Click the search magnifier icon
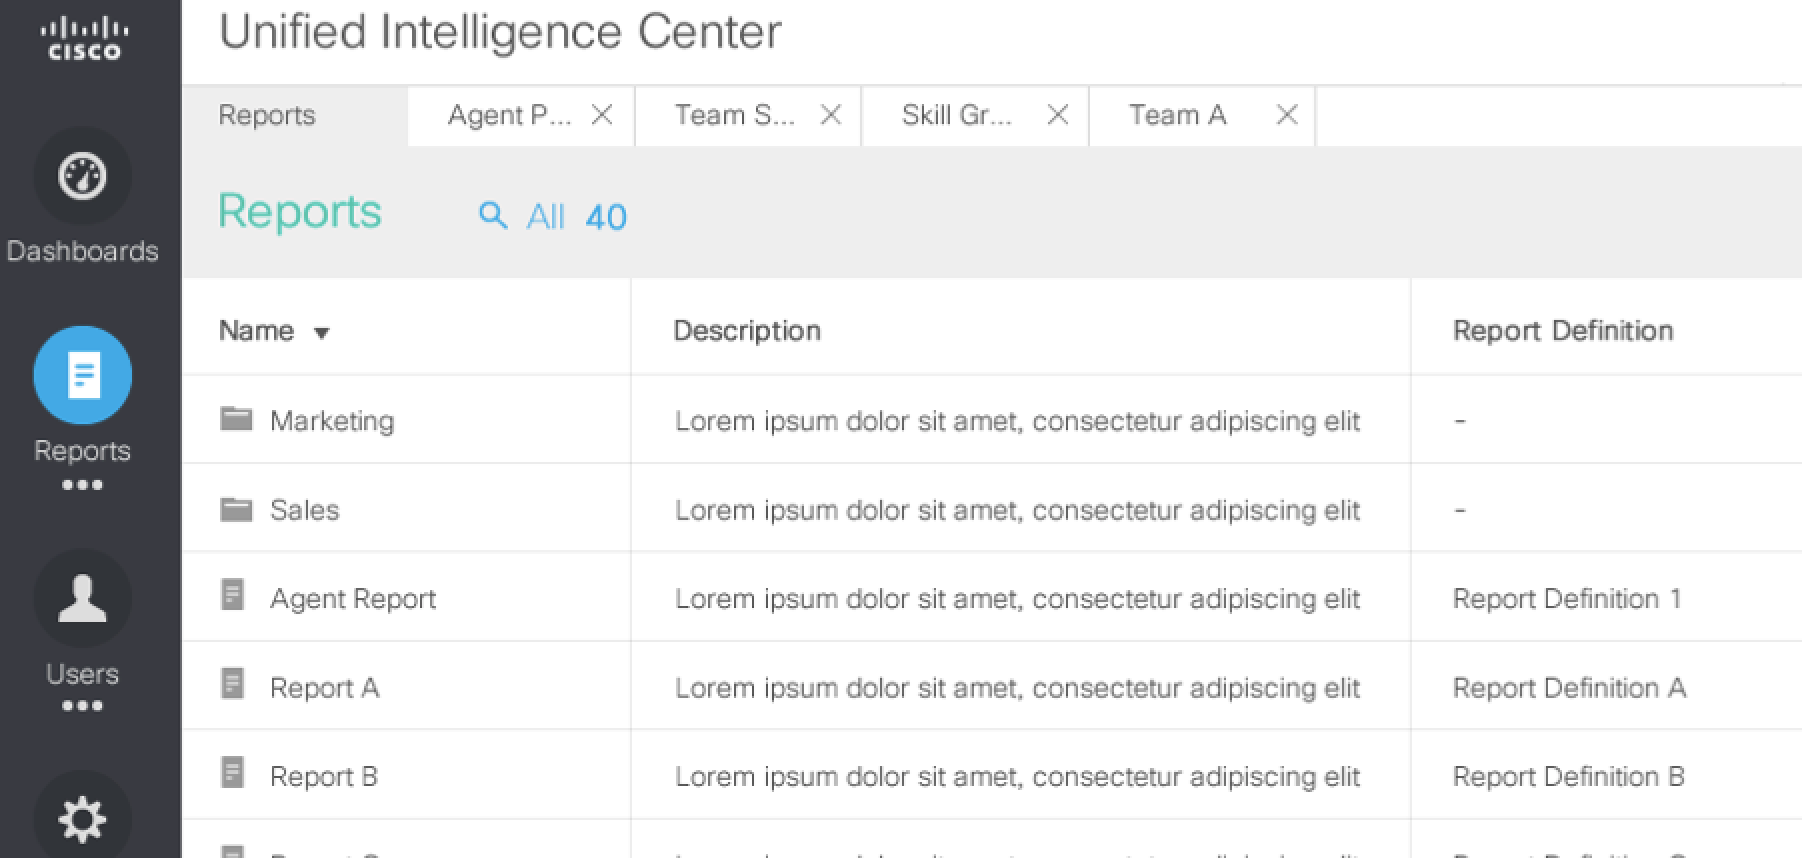Screen dimensions: 1802x858 coord(493,215)
